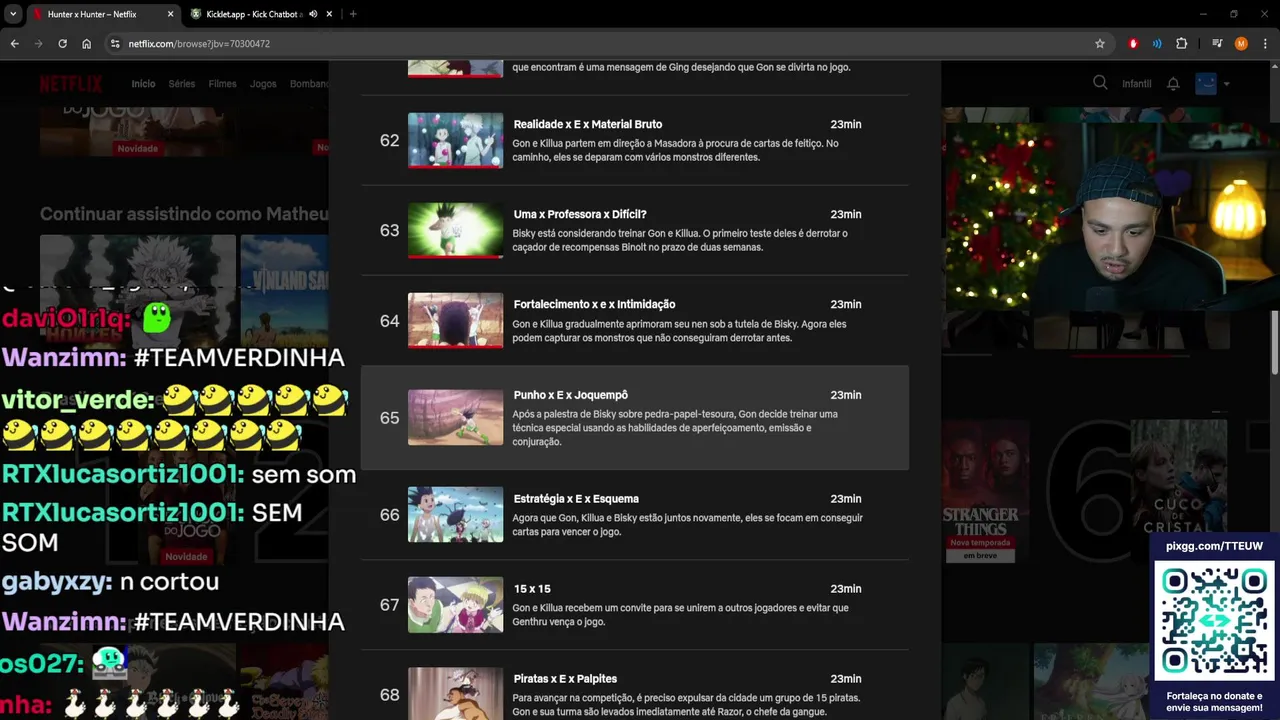Click the description text of episode 64
1280x720 pixels.
click(x=679, y=331)
